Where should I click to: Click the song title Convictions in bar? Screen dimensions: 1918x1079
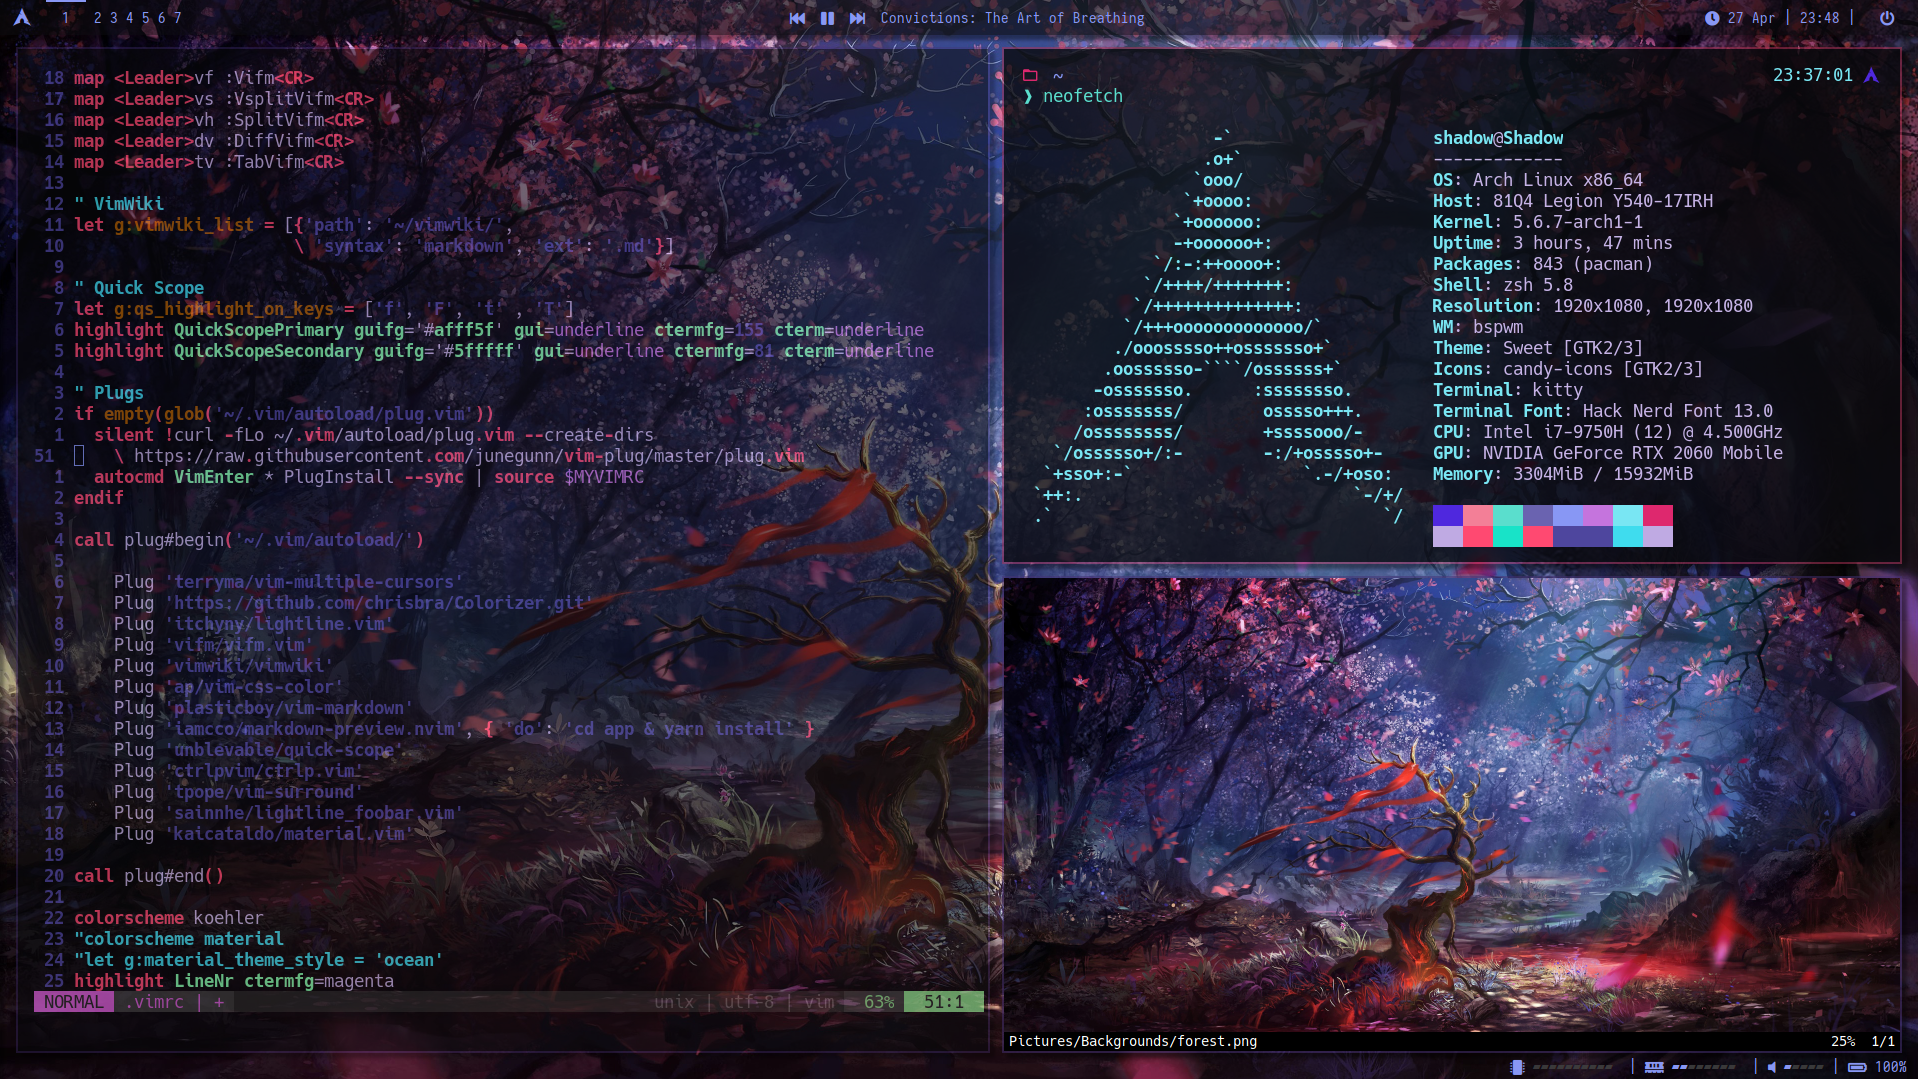1012,18
